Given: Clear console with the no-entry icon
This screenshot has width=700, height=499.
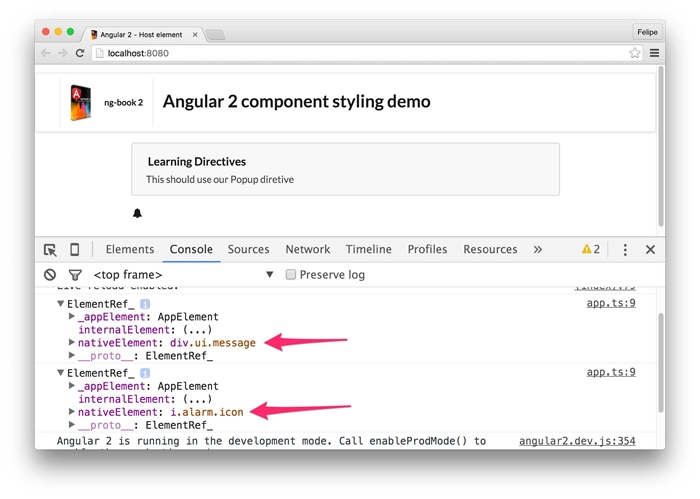Looking at the screenshot, I should point(50,275).
